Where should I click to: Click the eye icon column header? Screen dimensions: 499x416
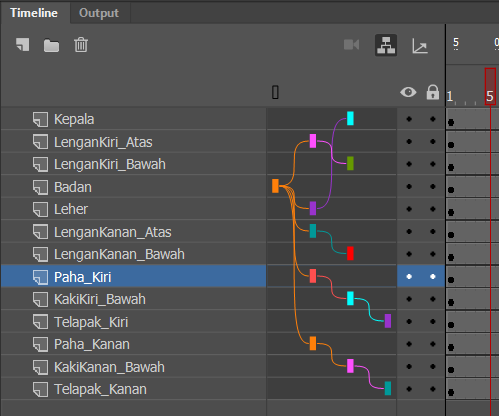(x=408, y=92)
